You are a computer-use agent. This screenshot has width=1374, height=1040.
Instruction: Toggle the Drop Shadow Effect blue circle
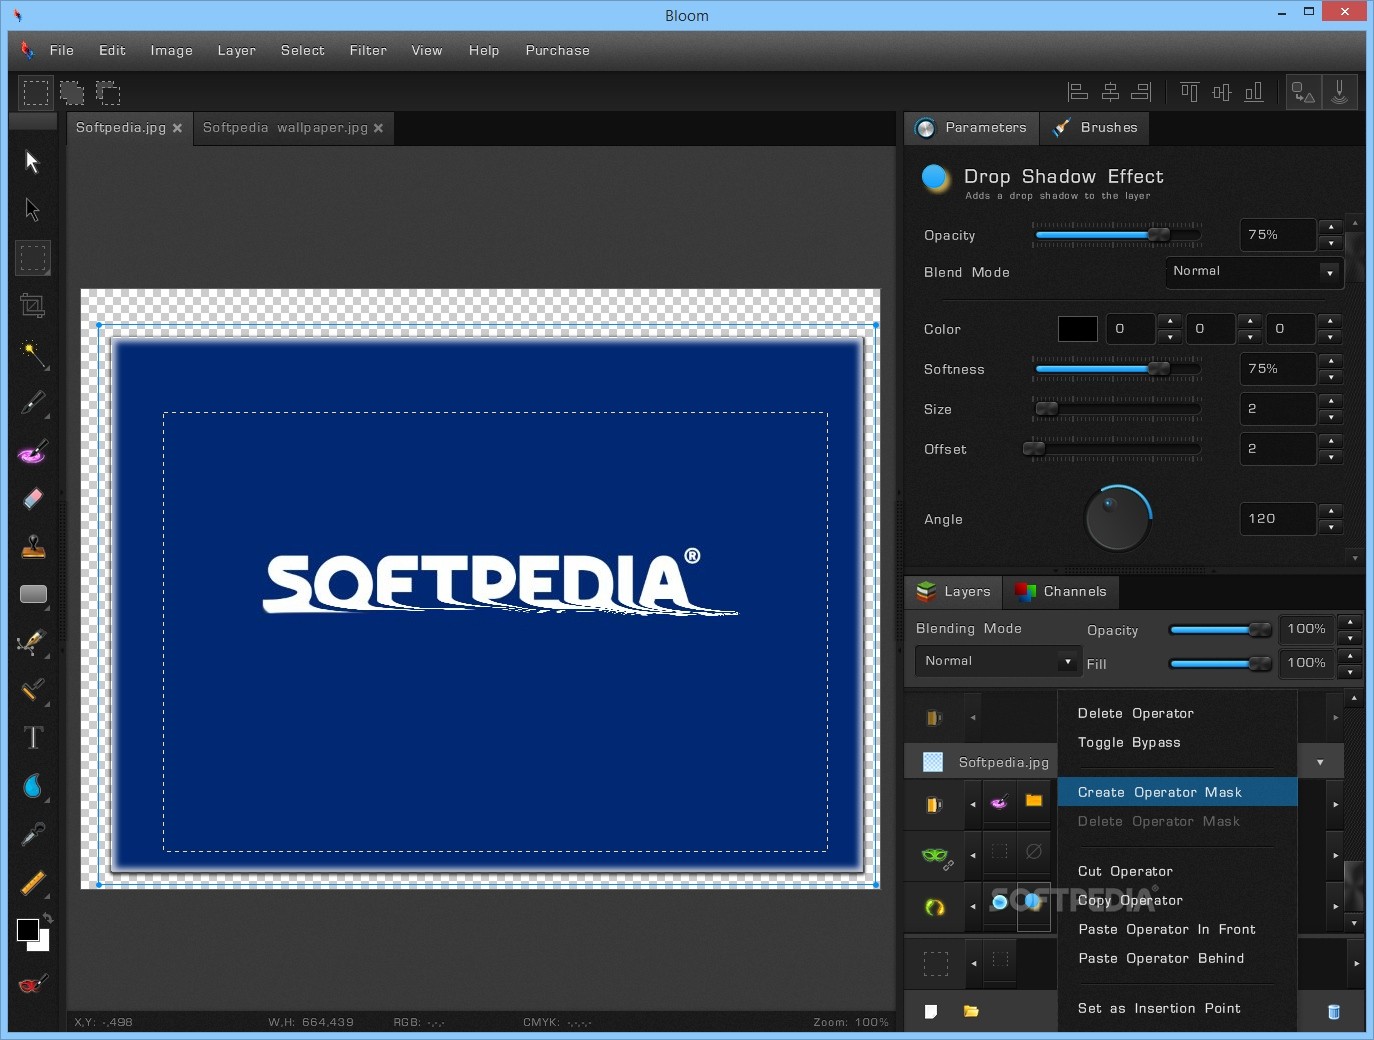tap(935, 178)
